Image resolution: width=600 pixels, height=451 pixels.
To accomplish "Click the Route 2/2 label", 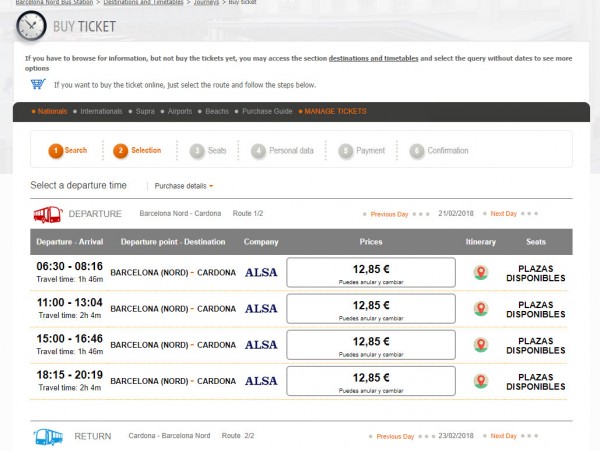I will [x=238, y=436].
